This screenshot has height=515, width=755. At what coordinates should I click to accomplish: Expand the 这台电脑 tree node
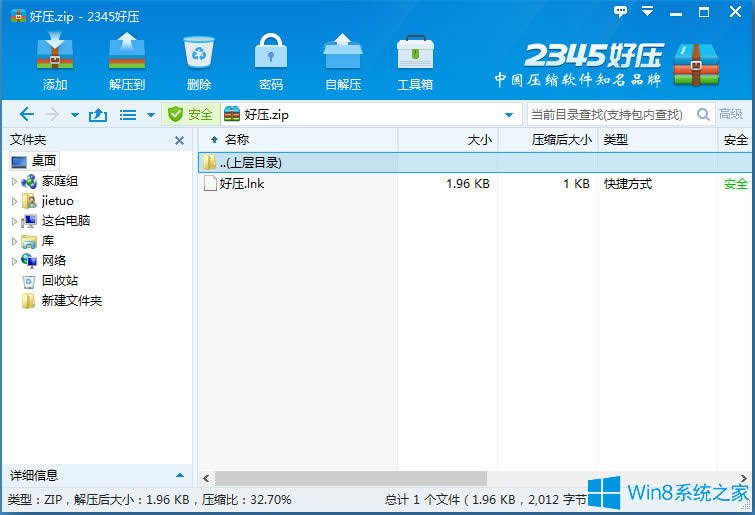coord(14,221)
